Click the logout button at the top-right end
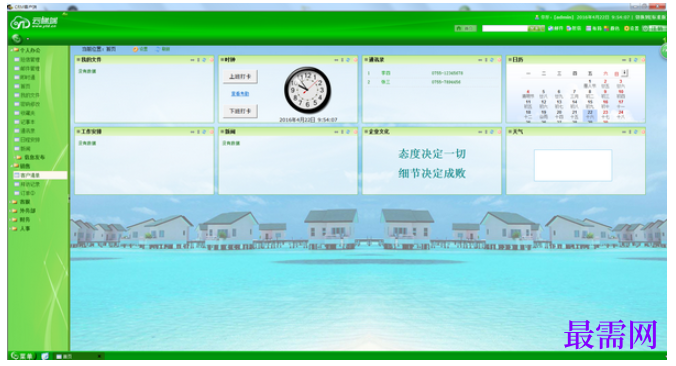The width and height of the screenshot is (676, 366). coord(654,28)
